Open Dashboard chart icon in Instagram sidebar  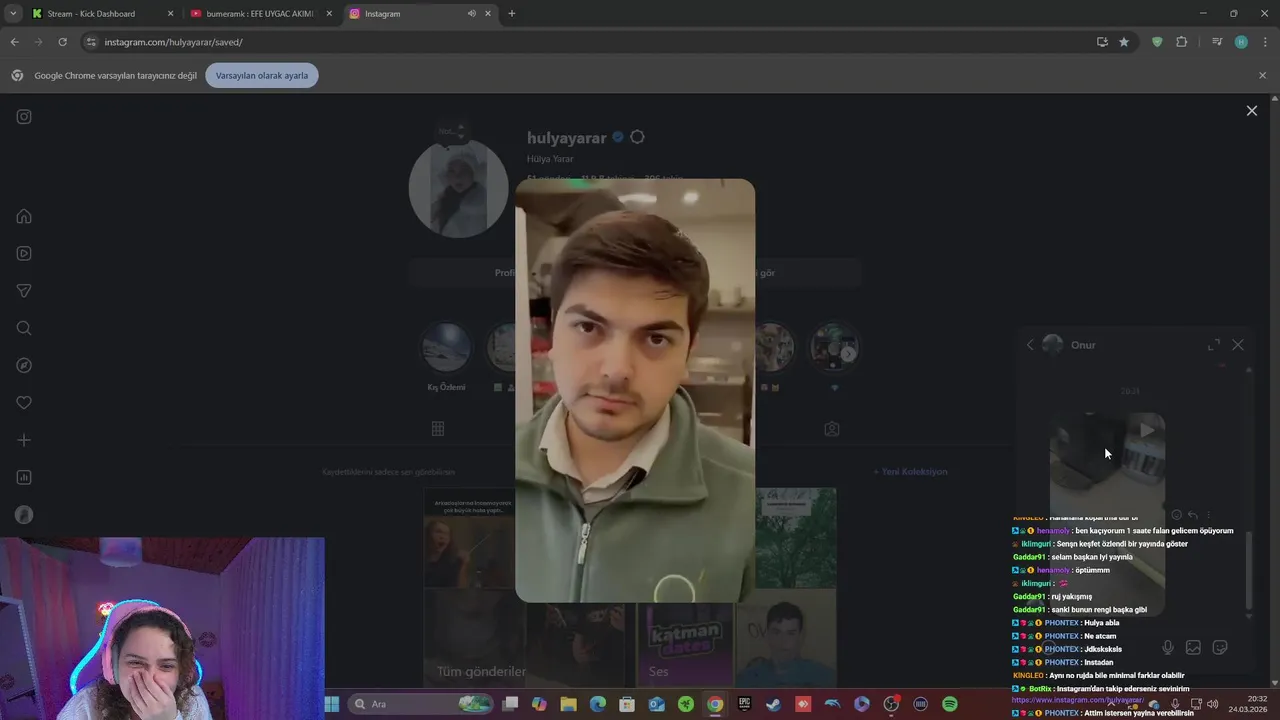coord(24,477)
